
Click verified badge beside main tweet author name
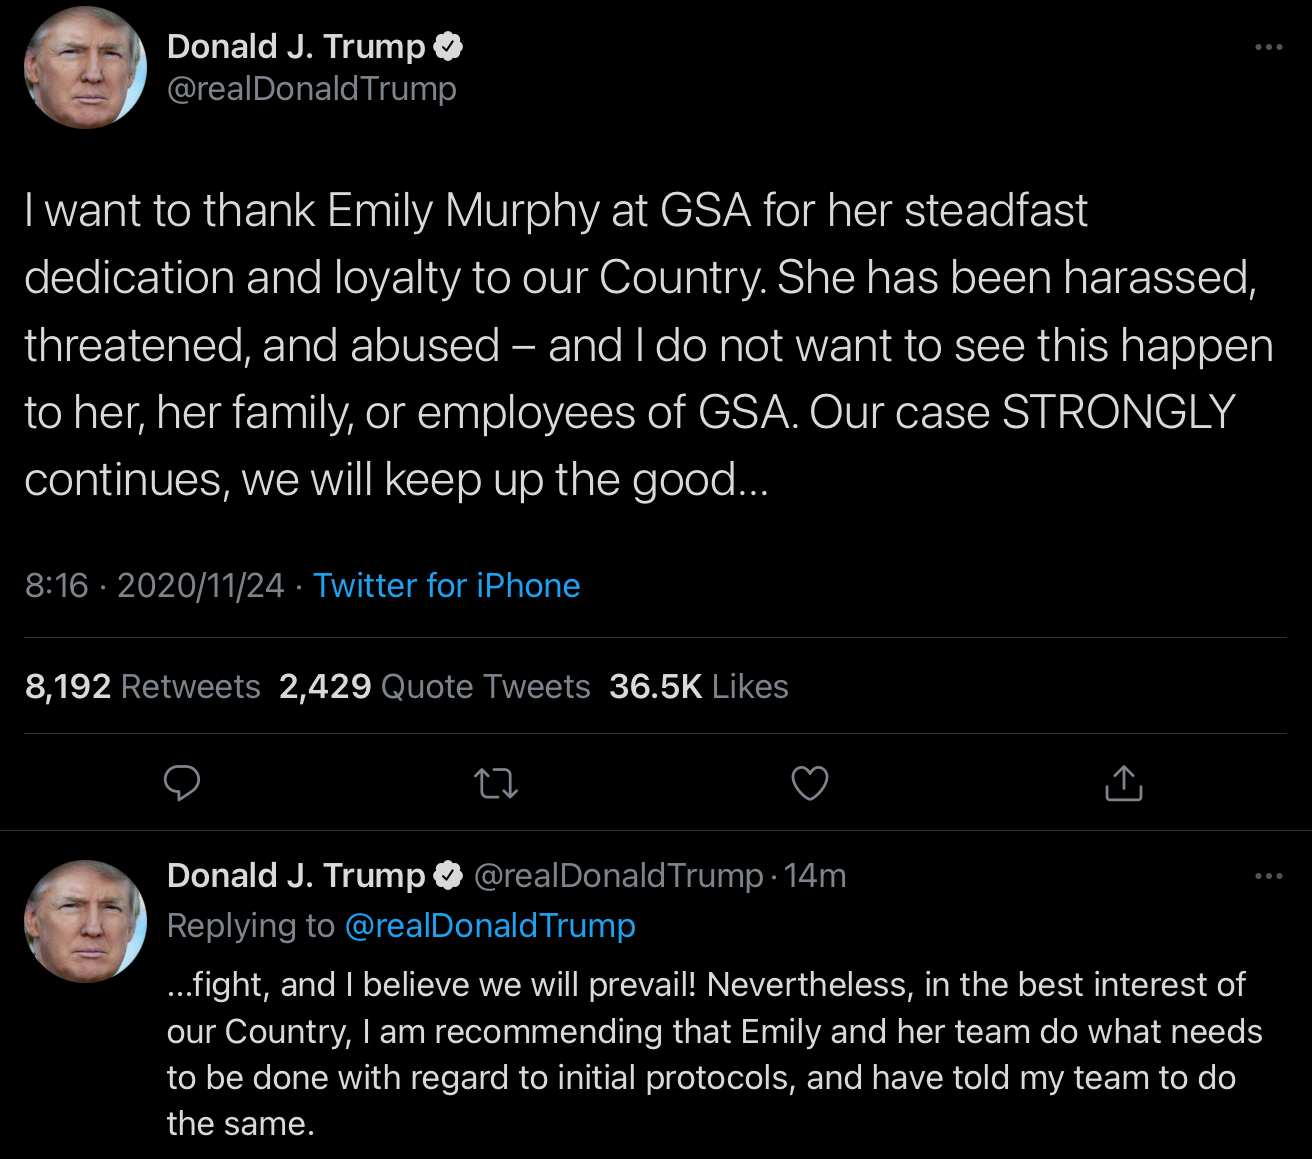coord(447,46)
